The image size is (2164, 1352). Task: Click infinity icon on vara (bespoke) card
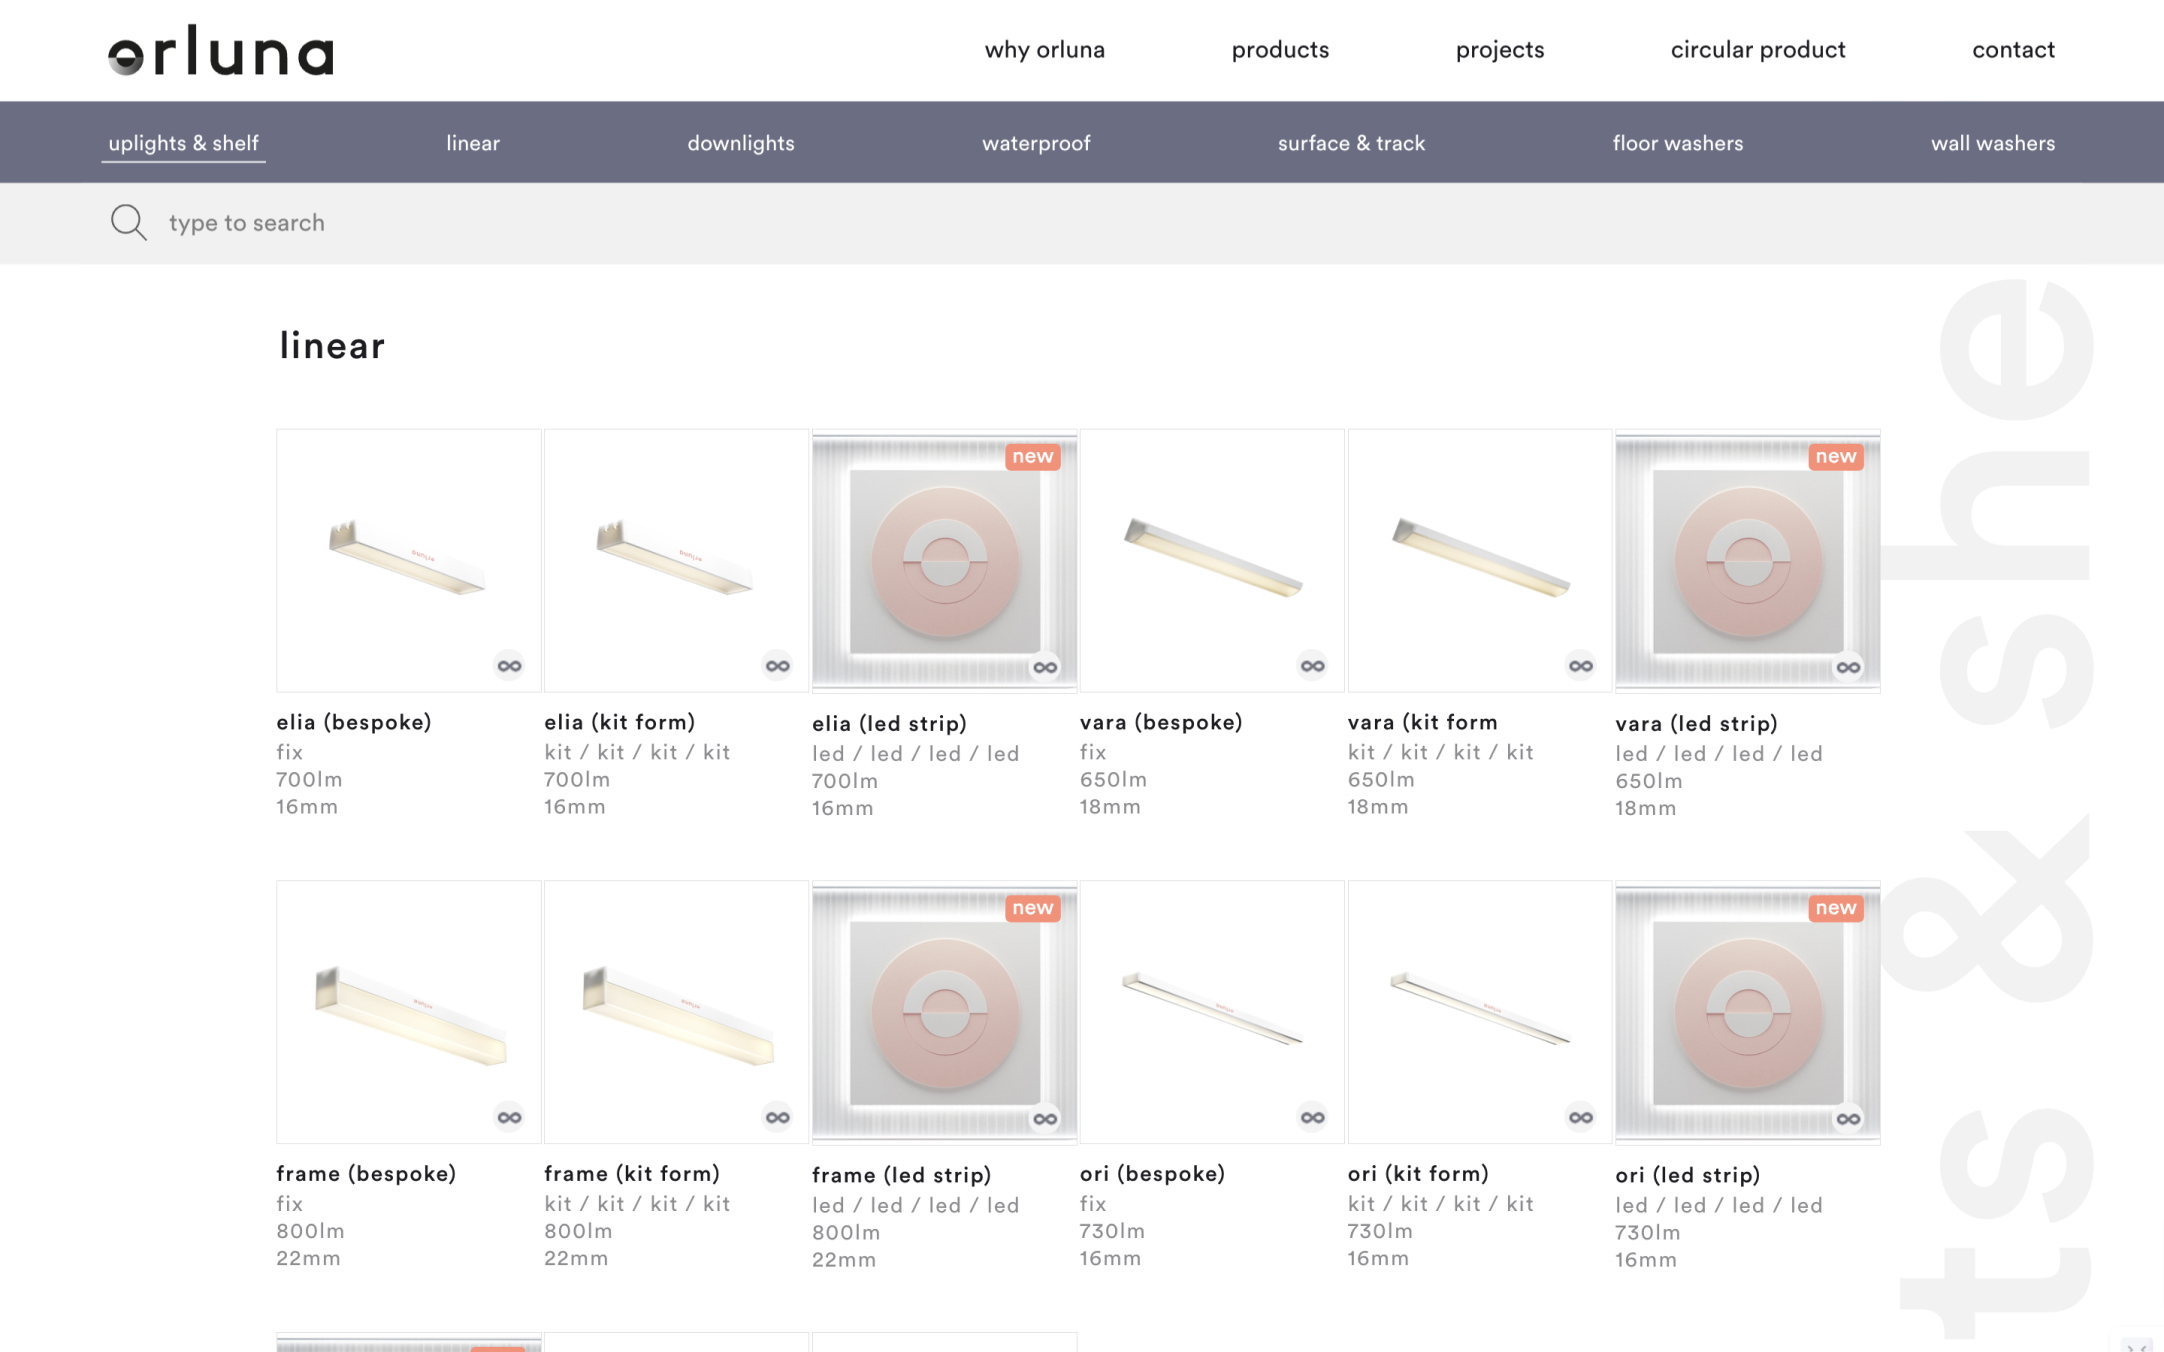(x=1312, y=666)
